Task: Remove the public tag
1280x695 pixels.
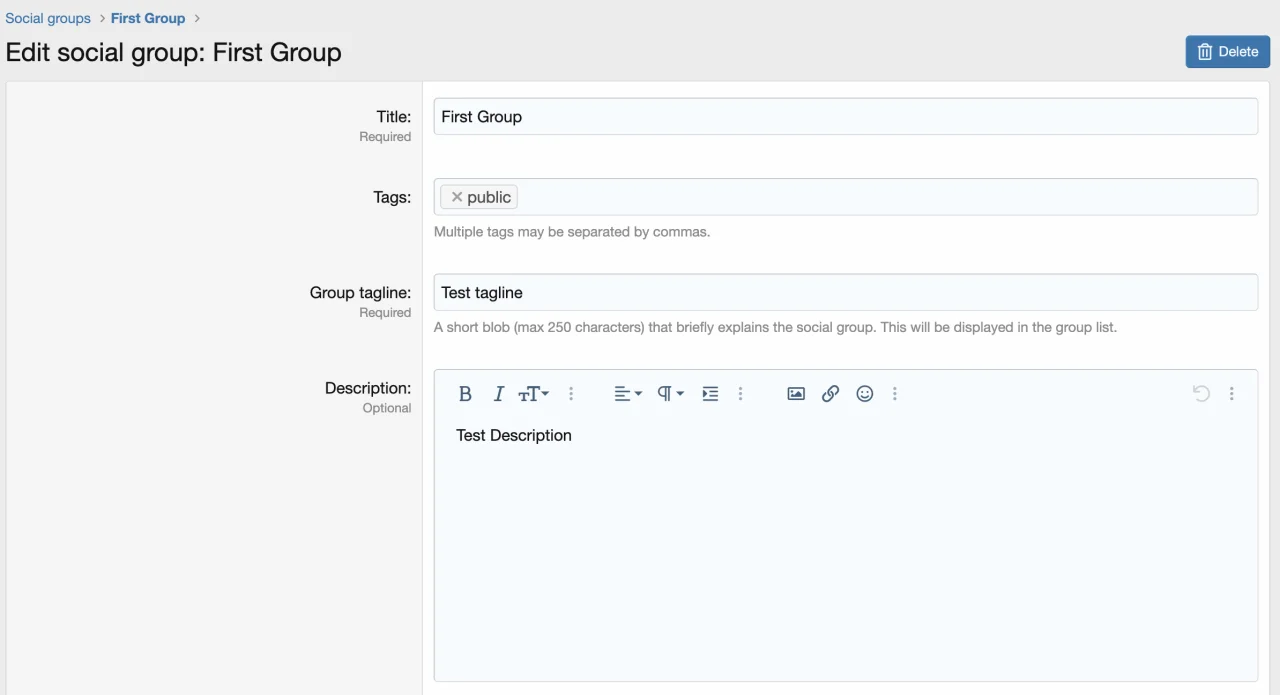Action: 457,197
